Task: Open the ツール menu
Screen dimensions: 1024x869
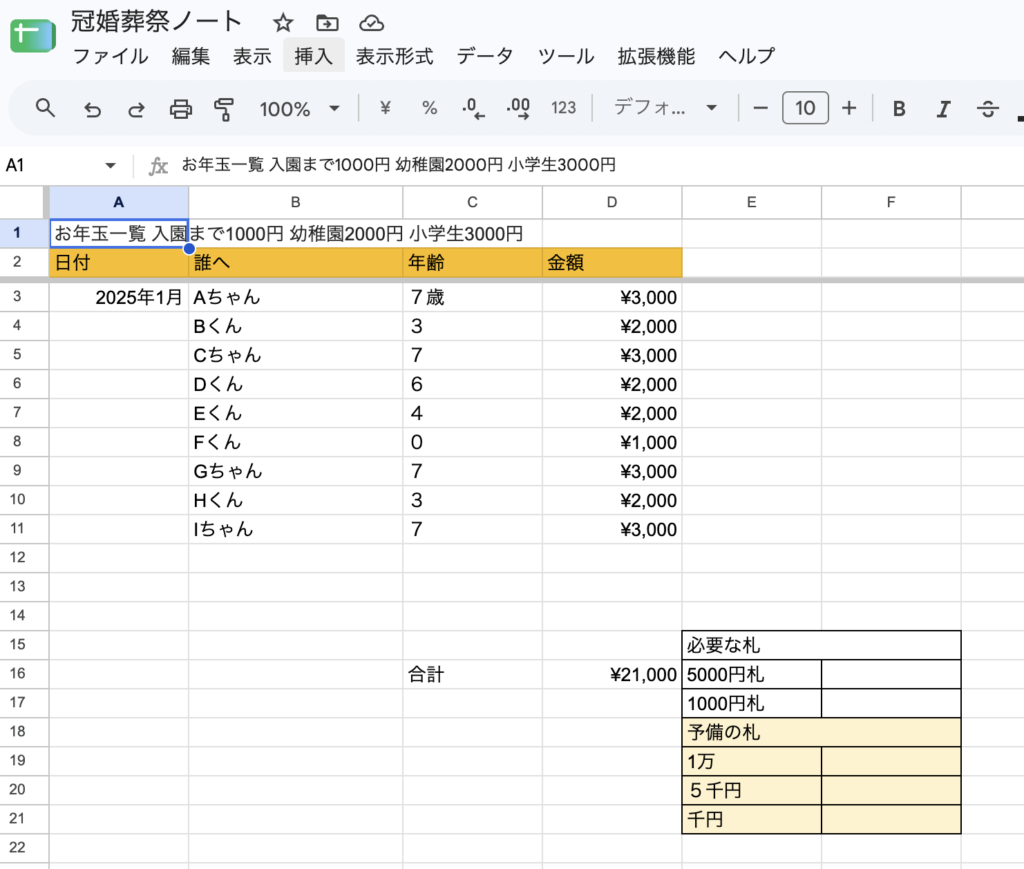Action: 566,56
